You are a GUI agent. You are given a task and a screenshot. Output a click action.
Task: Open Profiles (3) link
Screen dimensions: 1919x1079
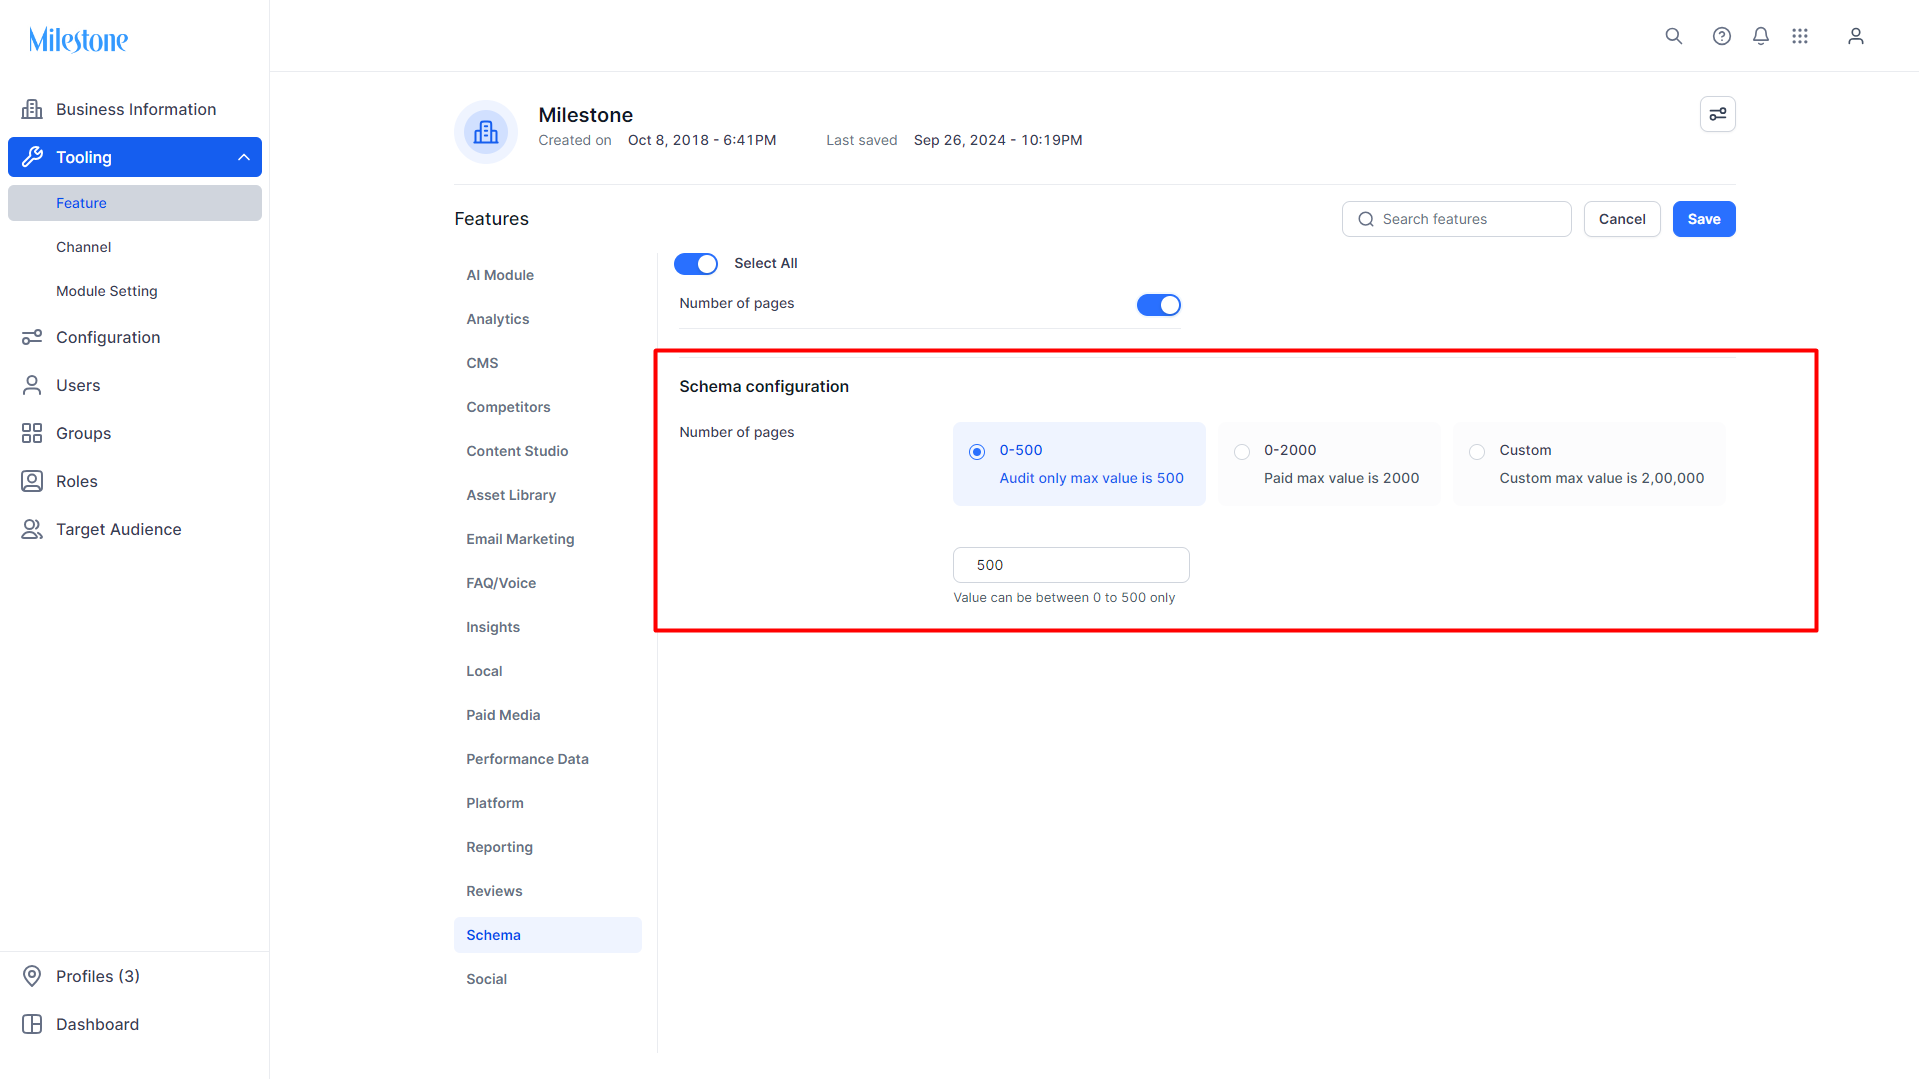135,976
